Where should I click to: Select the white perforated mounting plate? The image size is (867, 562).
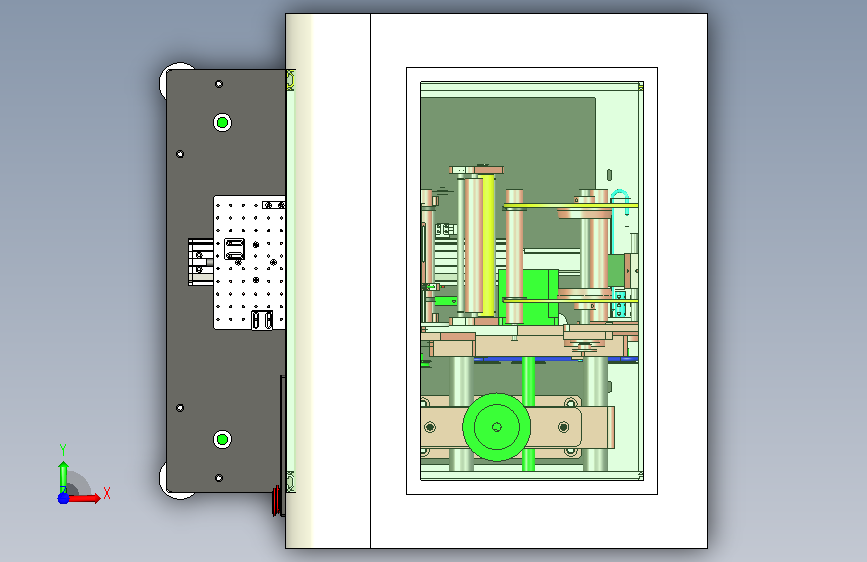(x=249, y=262)
